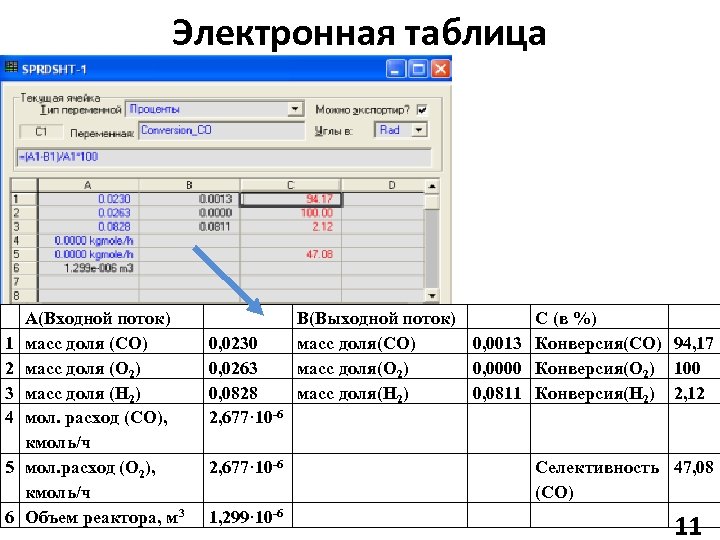
Task: Click the Конверсия(СО) table cell
Action: [598, 343]
